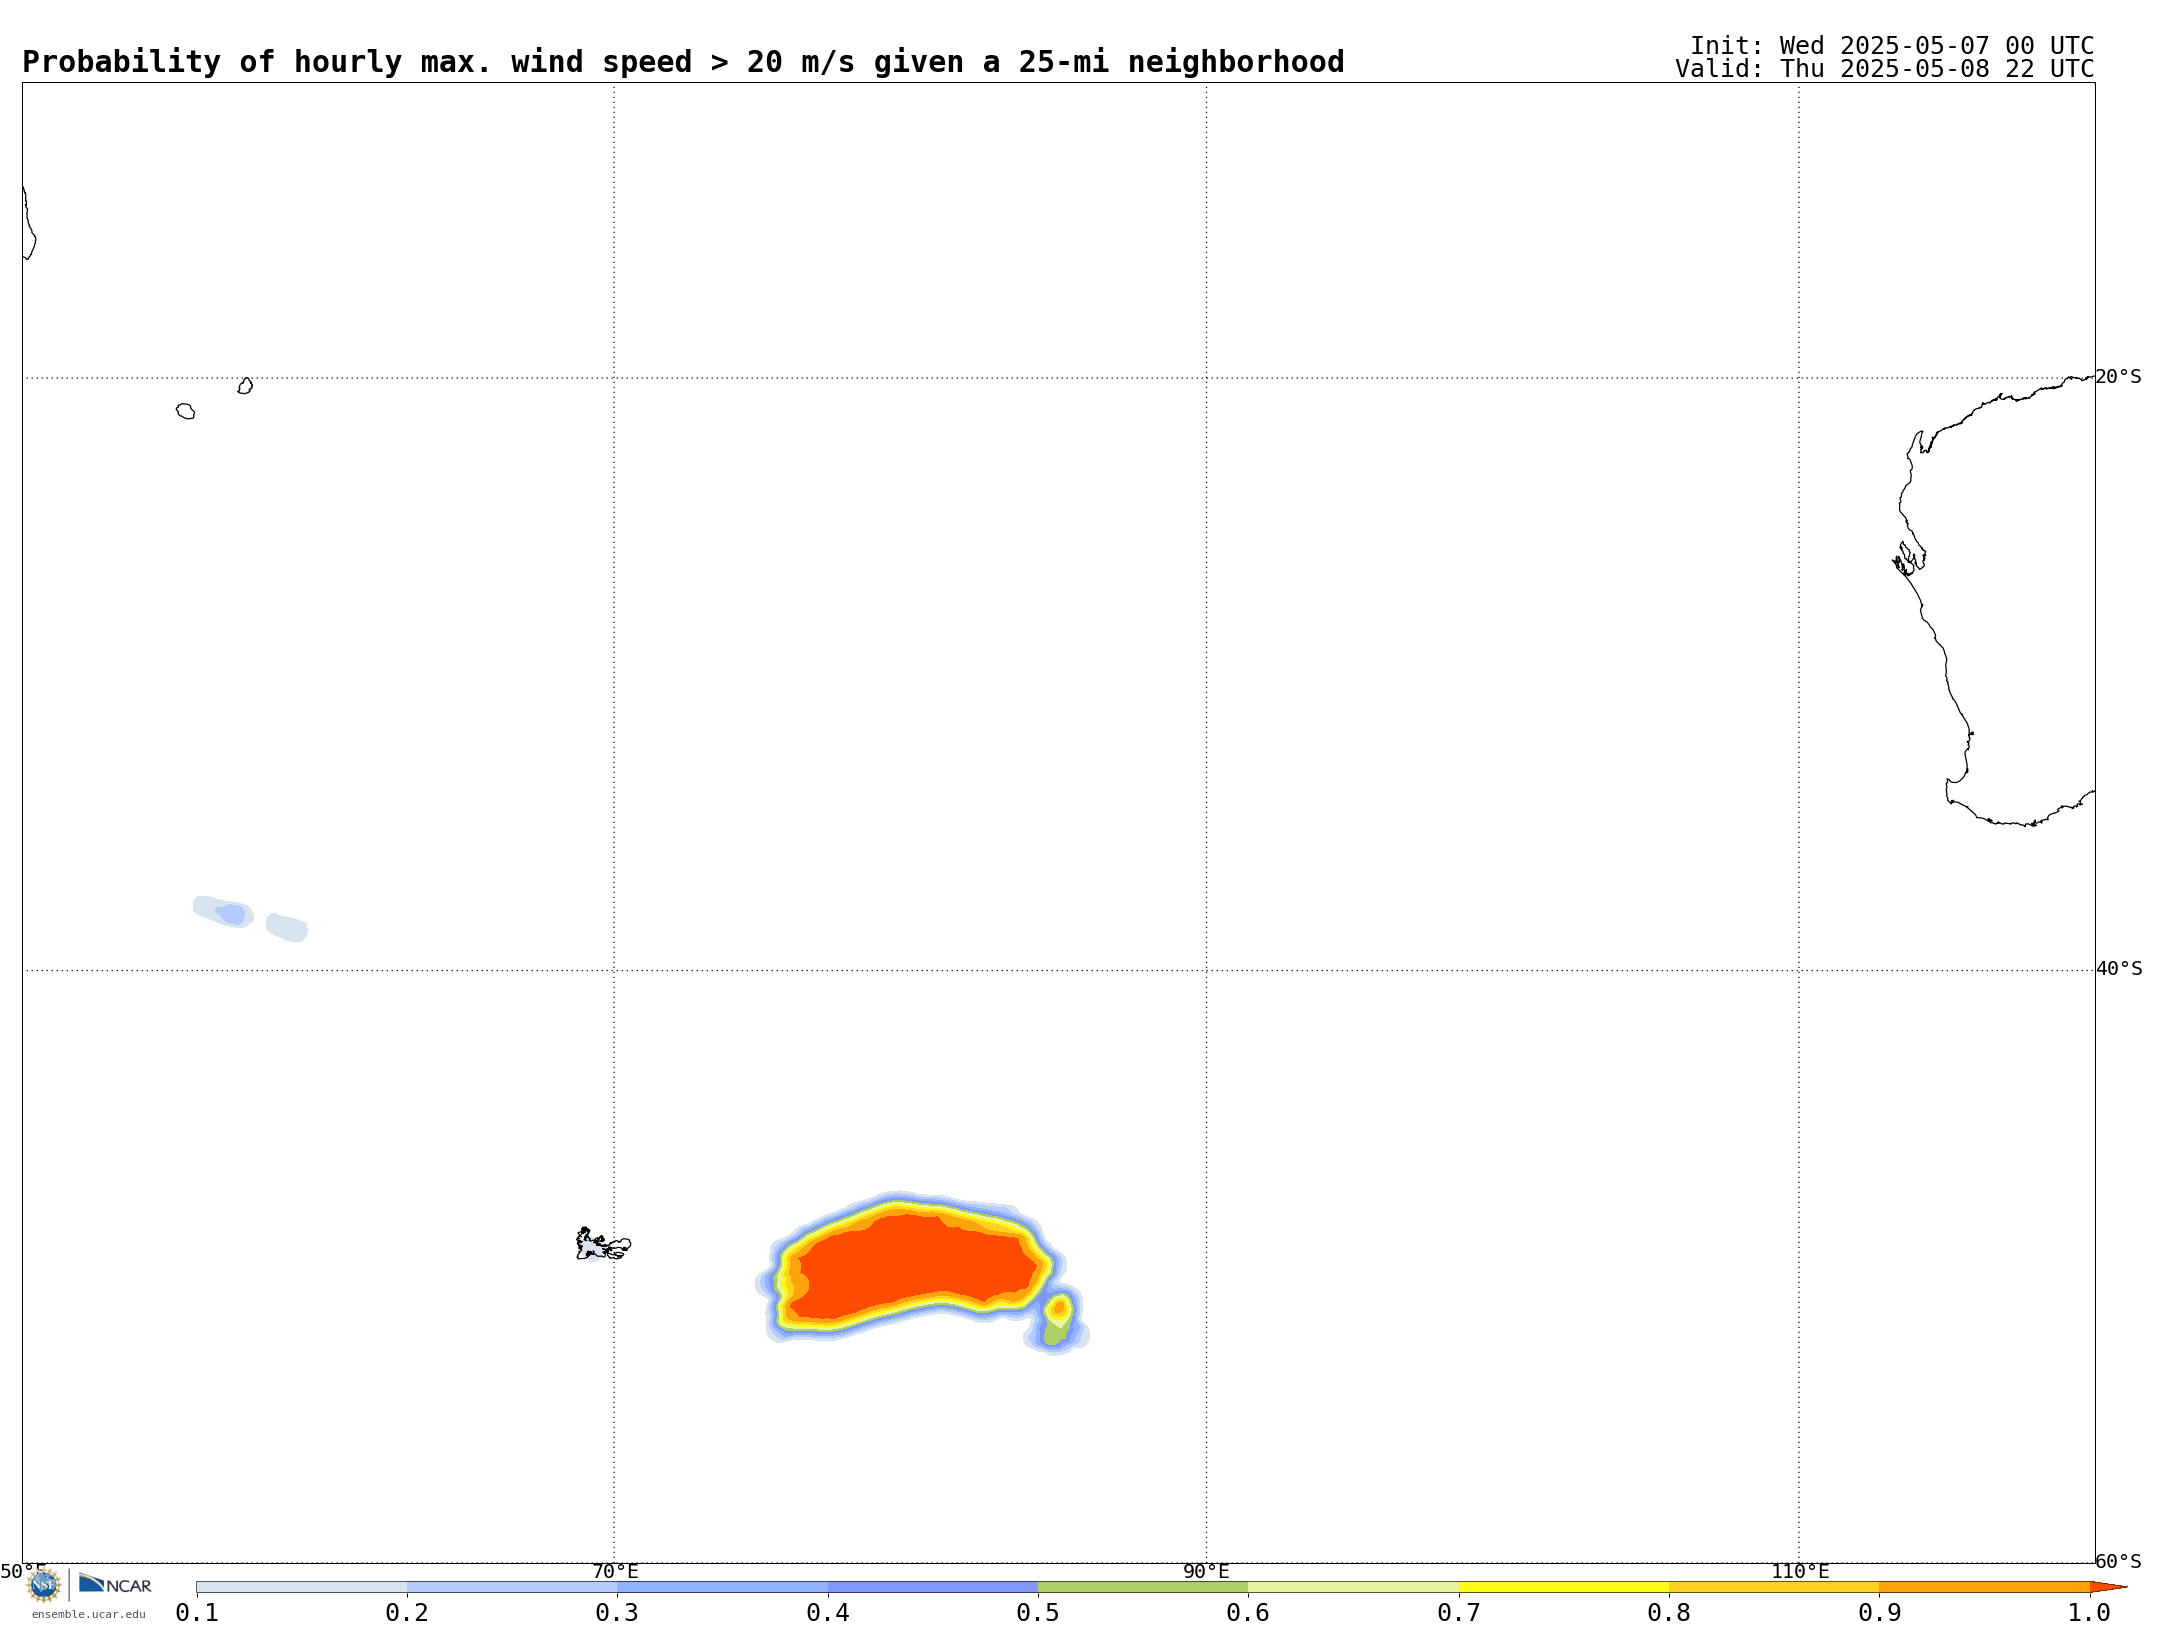This screenshot has height=1626, width=2160.
Task: Click the gray 0.1–0.2 colorbar segment
Action: coord(302,1587)
